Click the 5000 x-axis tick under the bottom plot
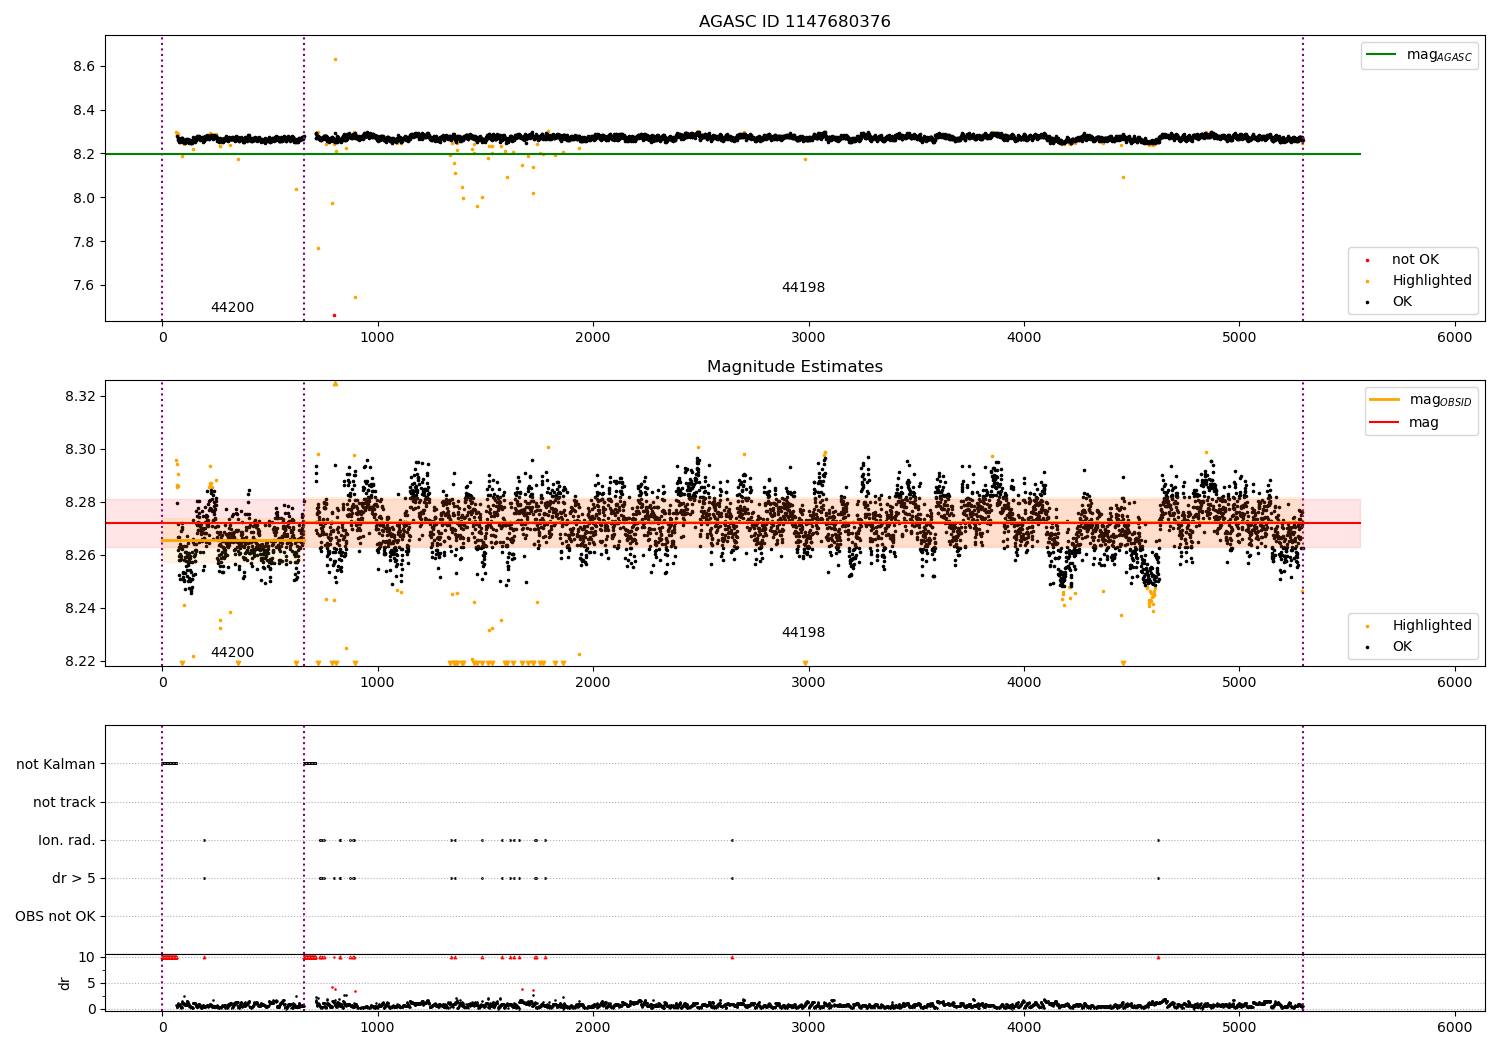 point(1239,1028)
